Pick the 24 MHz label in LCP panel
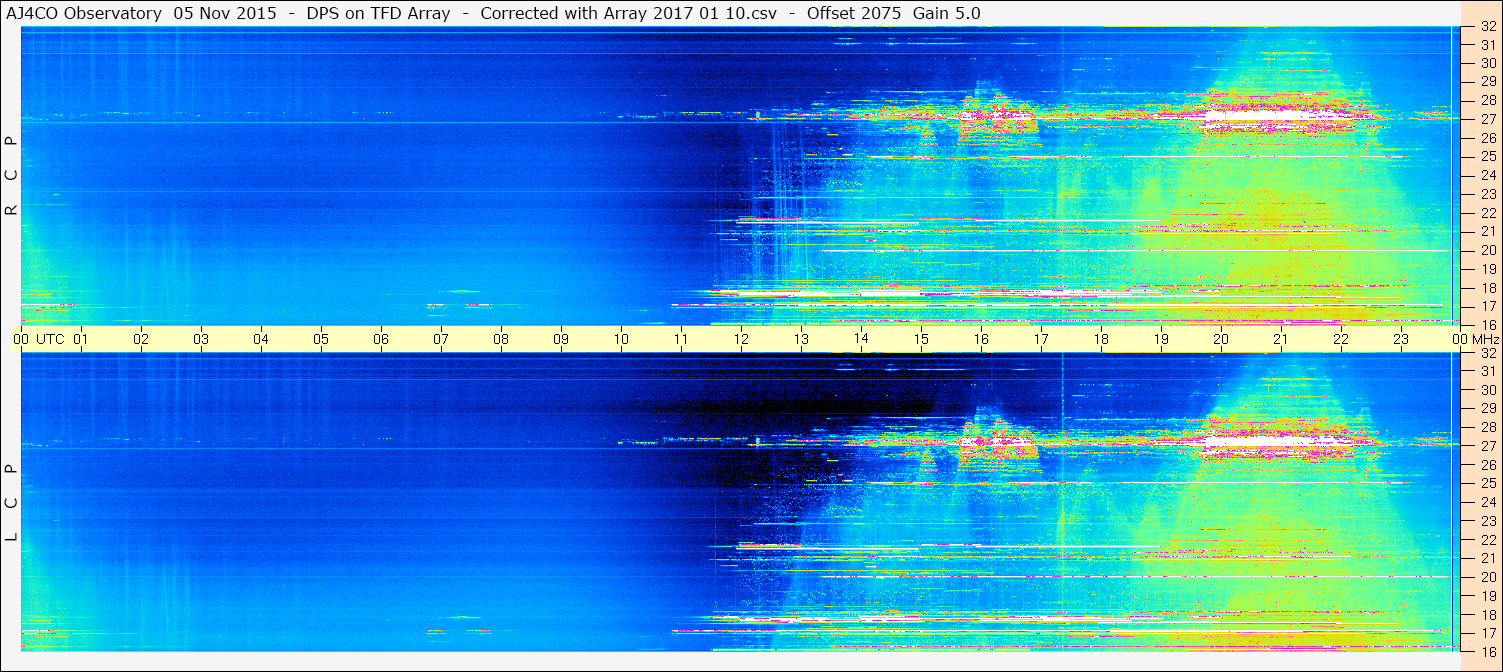Image resolution: width=1503 pixels, height=672 pixels. 1487,502
